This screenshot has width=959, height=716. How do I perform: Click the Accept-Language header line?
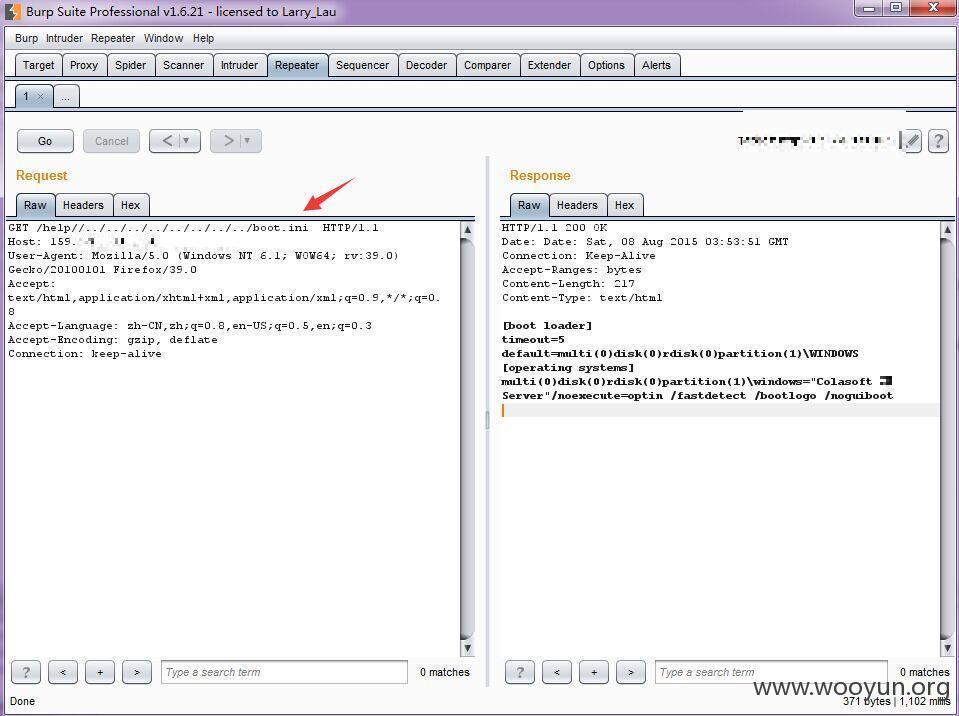click(190, 325)
